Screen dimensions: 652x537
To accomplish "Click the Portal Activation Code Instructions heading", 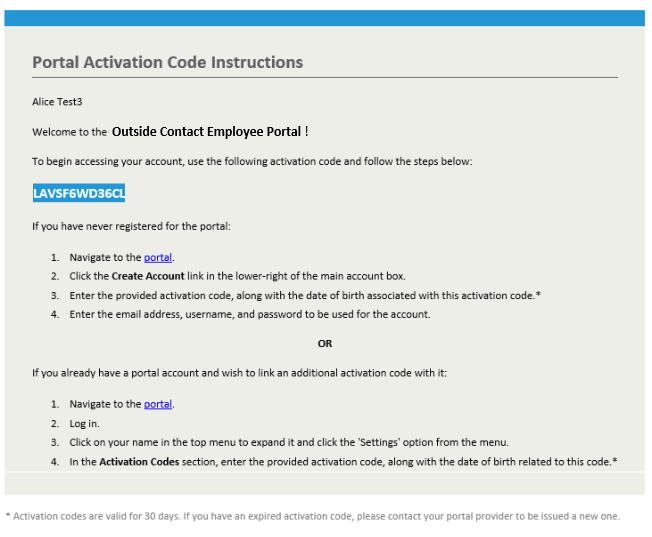I will pos(167,62).
